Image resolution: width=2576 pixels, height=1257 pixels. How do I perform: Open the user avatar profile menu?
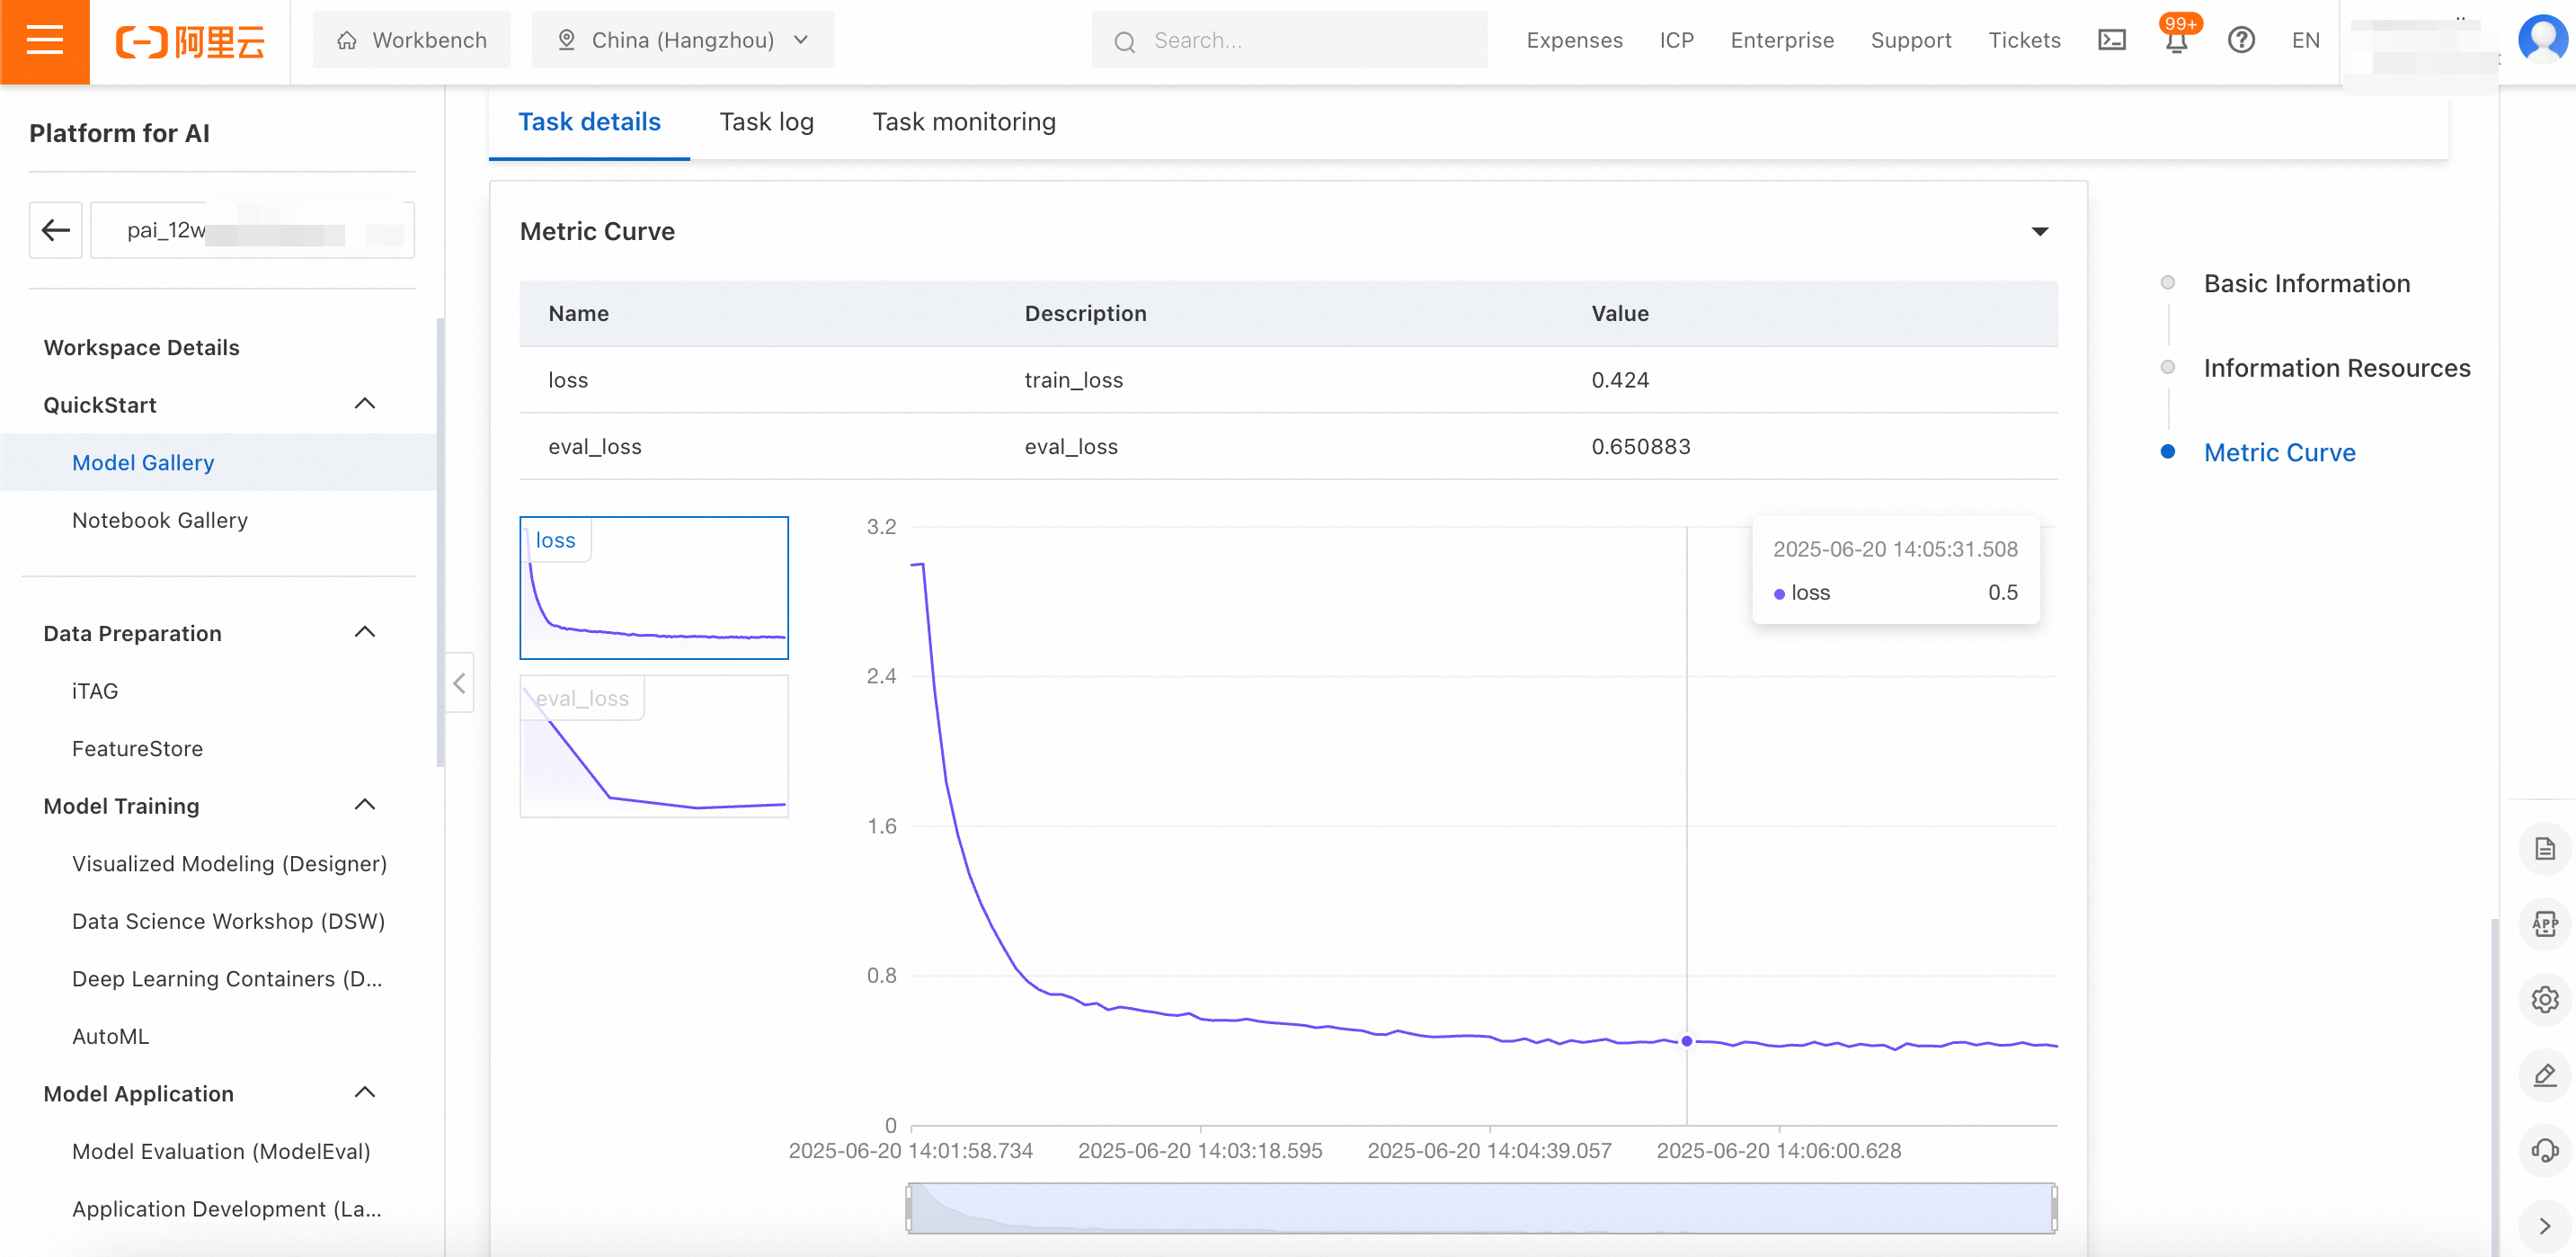(x=2541, y=39)
